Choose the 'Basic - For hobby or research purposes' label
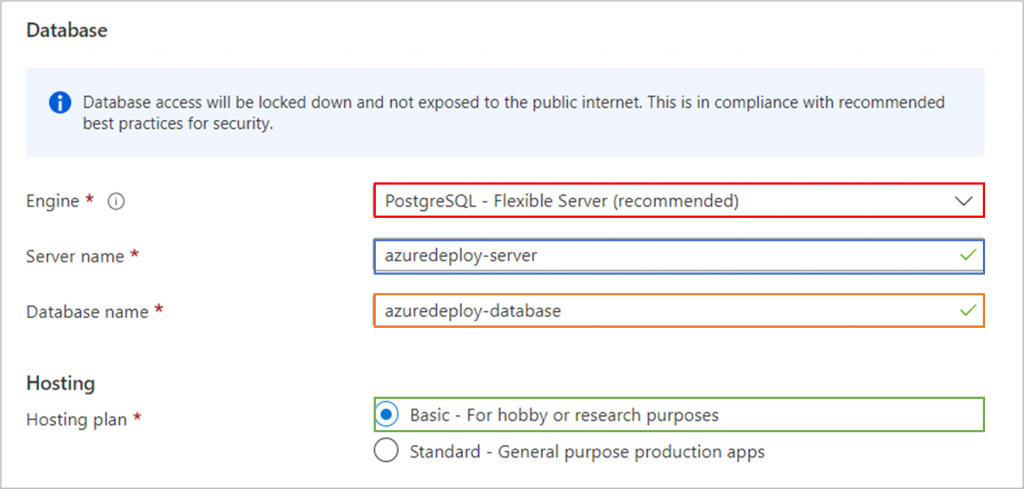This screenshot has width=1024, height=489. click(564, 415)
